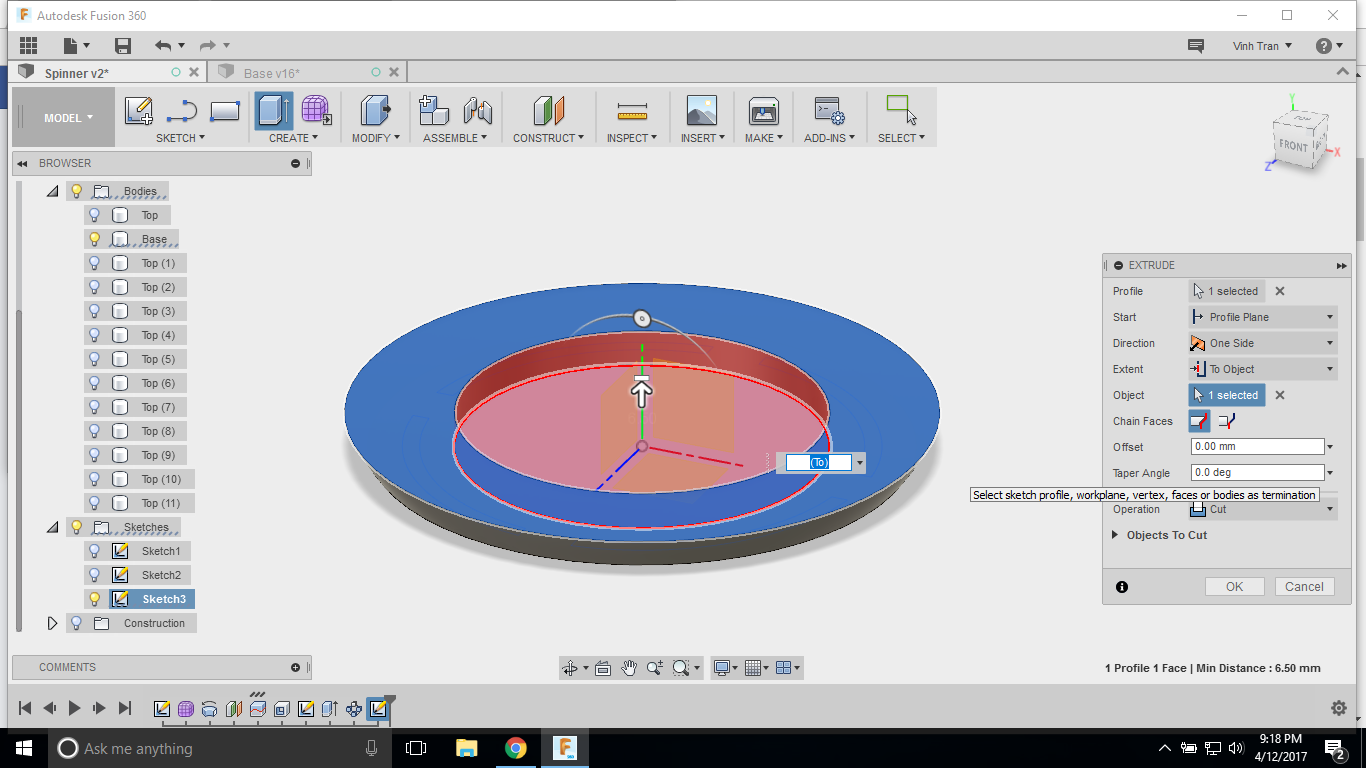Open Chrome from the taskbar
Viewport: 1366px width, 768px height.
(x=516, y=748)
